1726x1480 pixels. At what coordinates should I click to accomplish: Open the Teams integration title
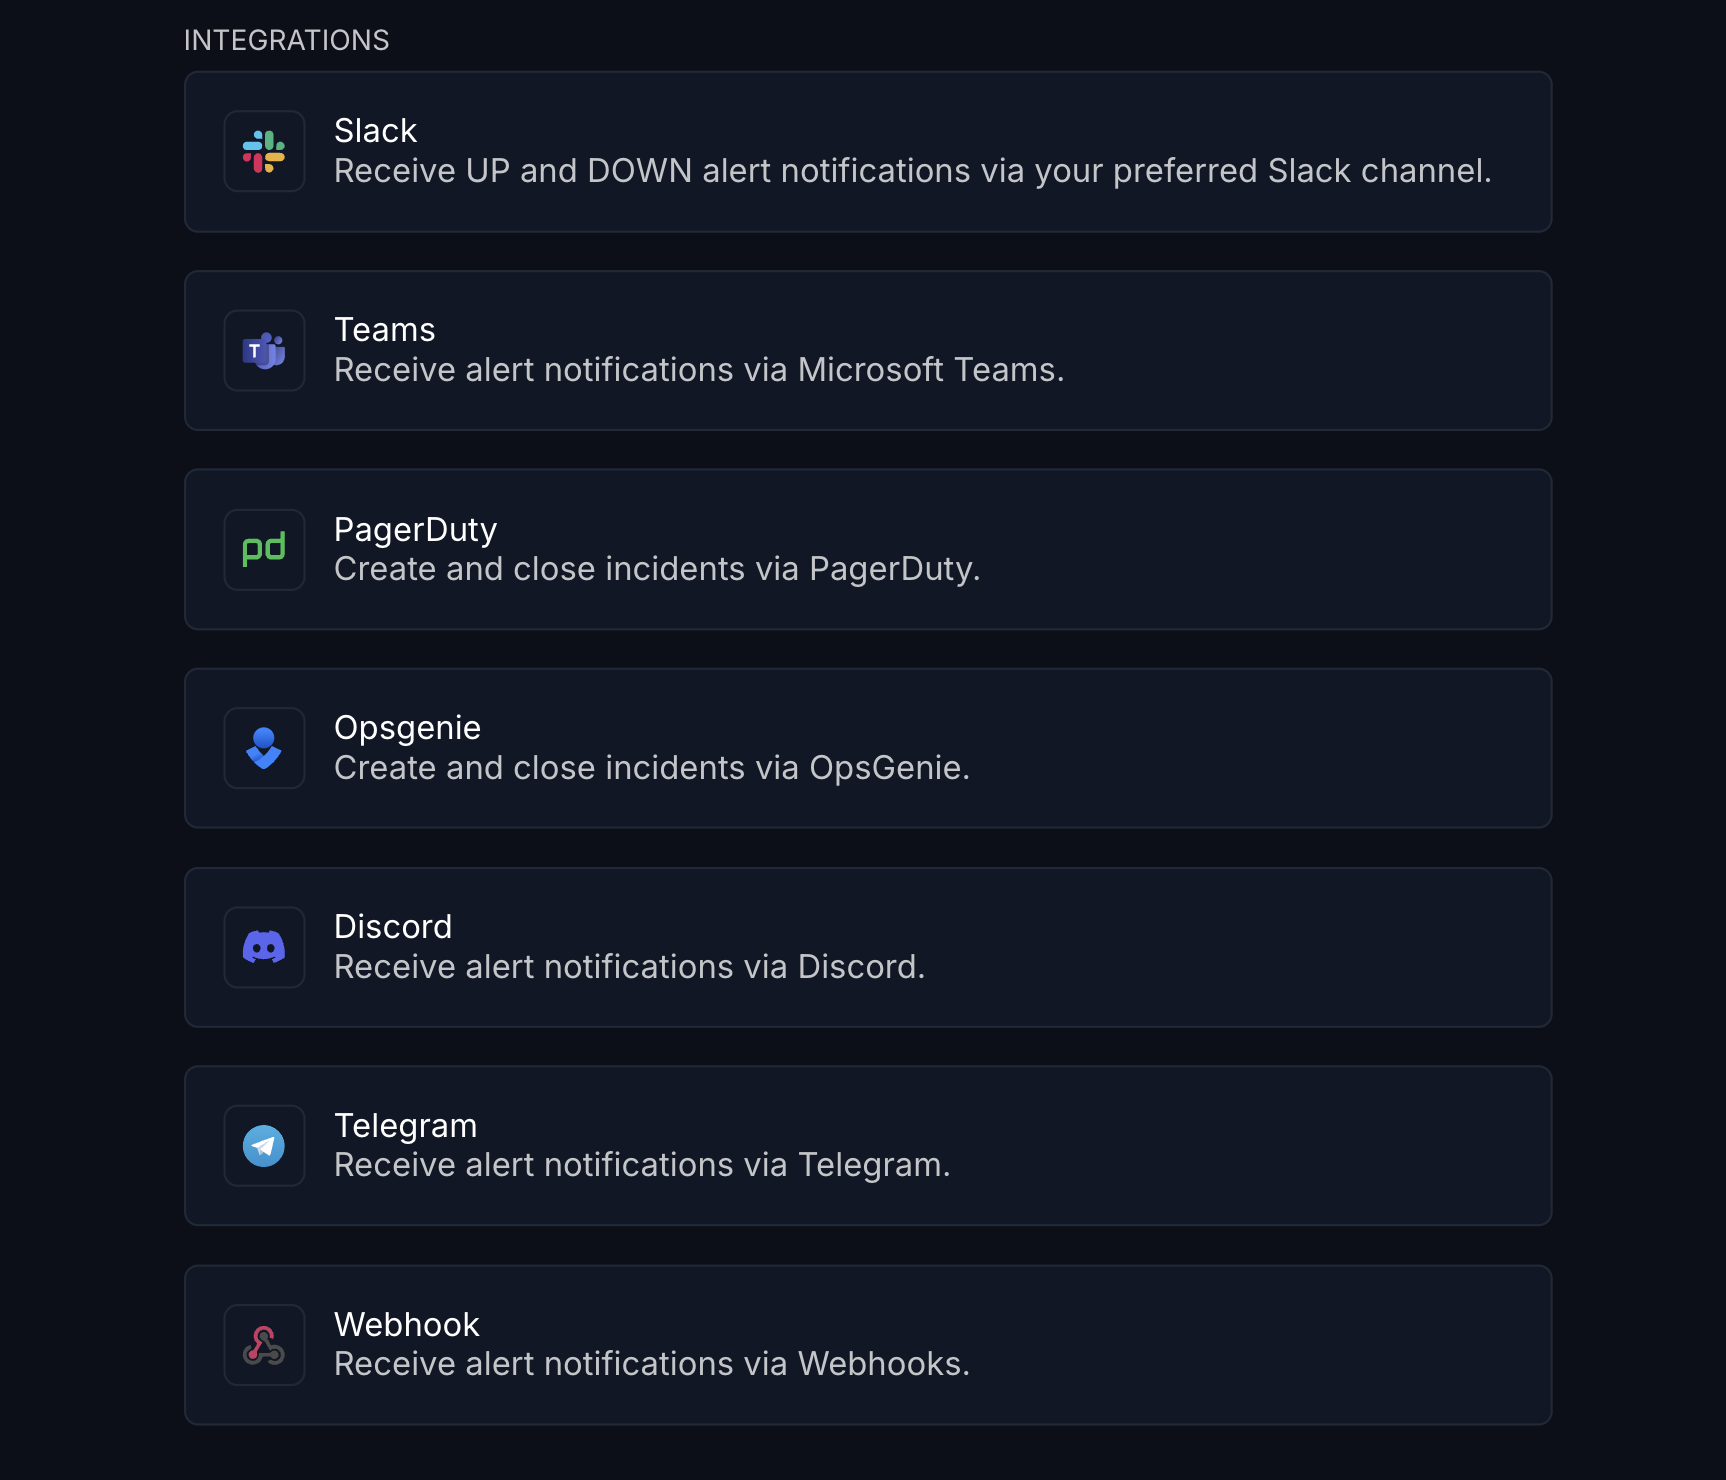point(384,330)
